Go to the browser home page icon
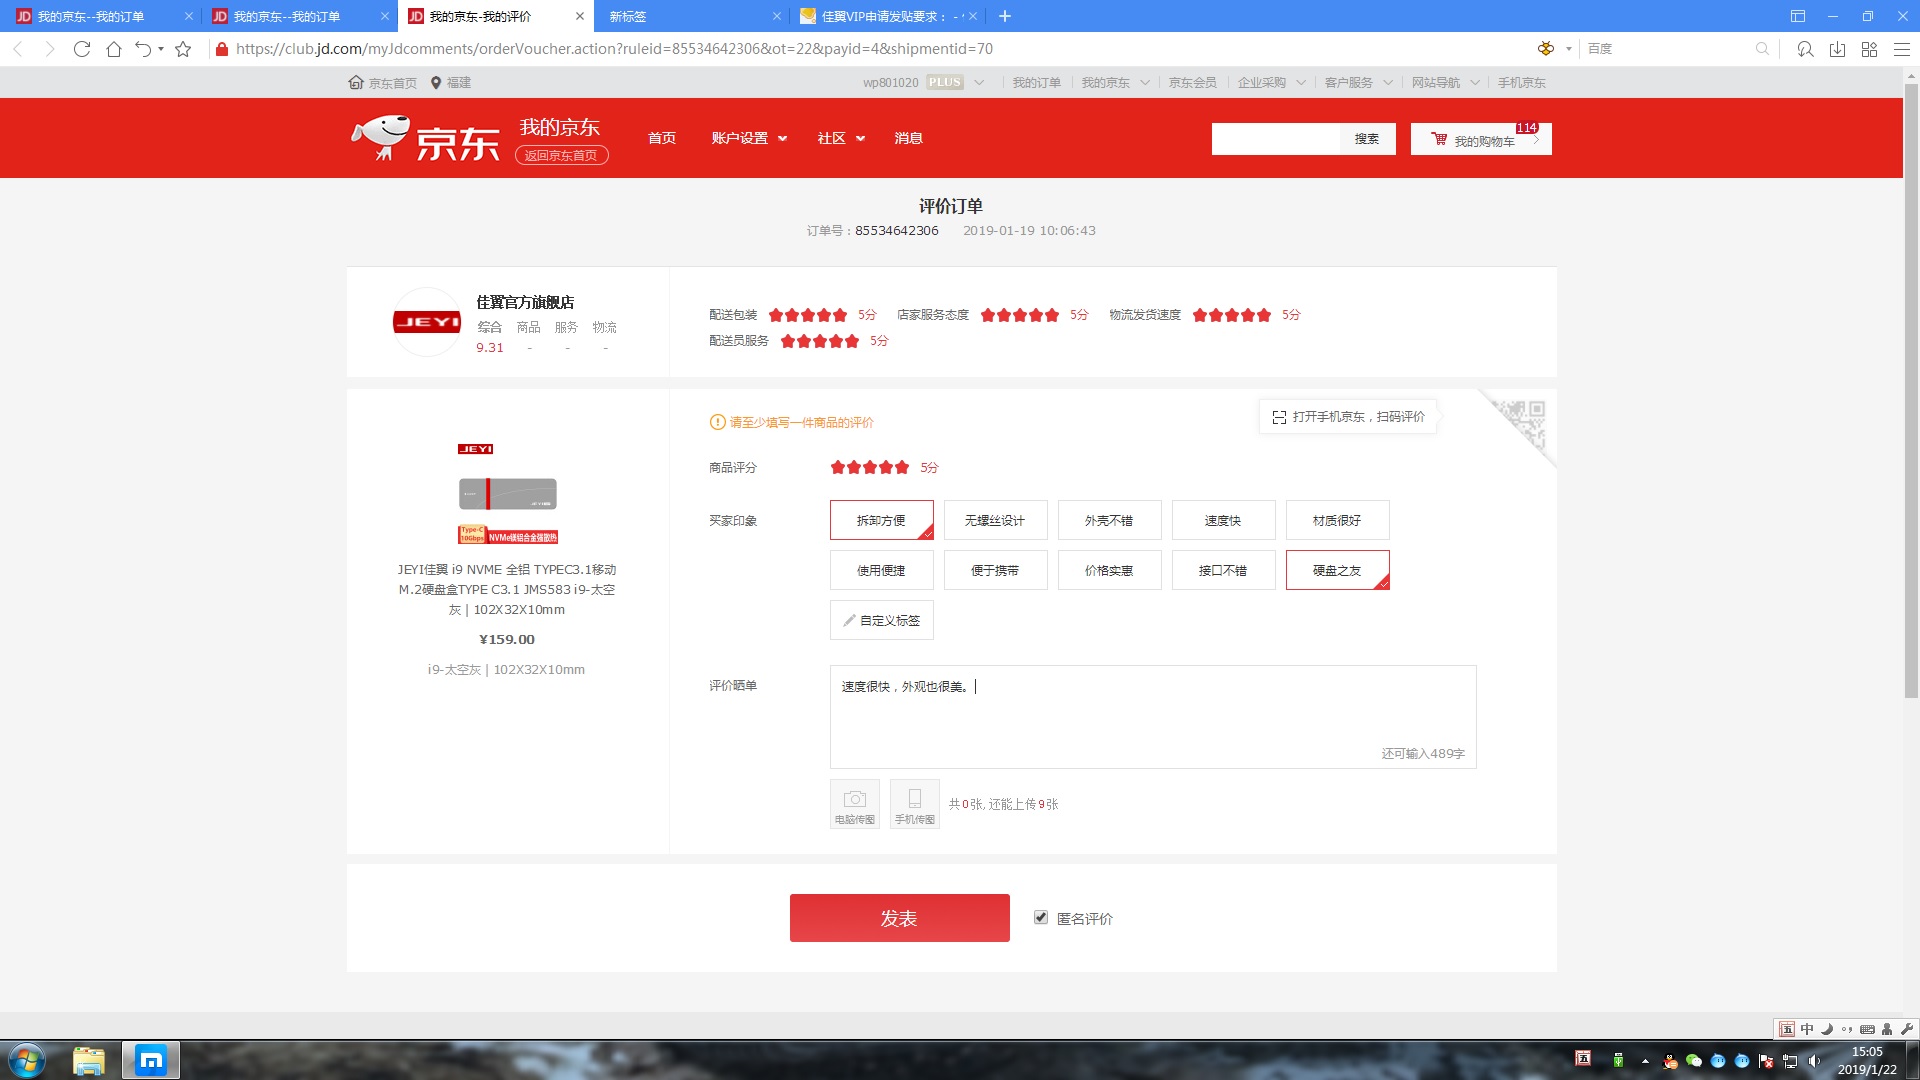 click(x=114, y=49)
